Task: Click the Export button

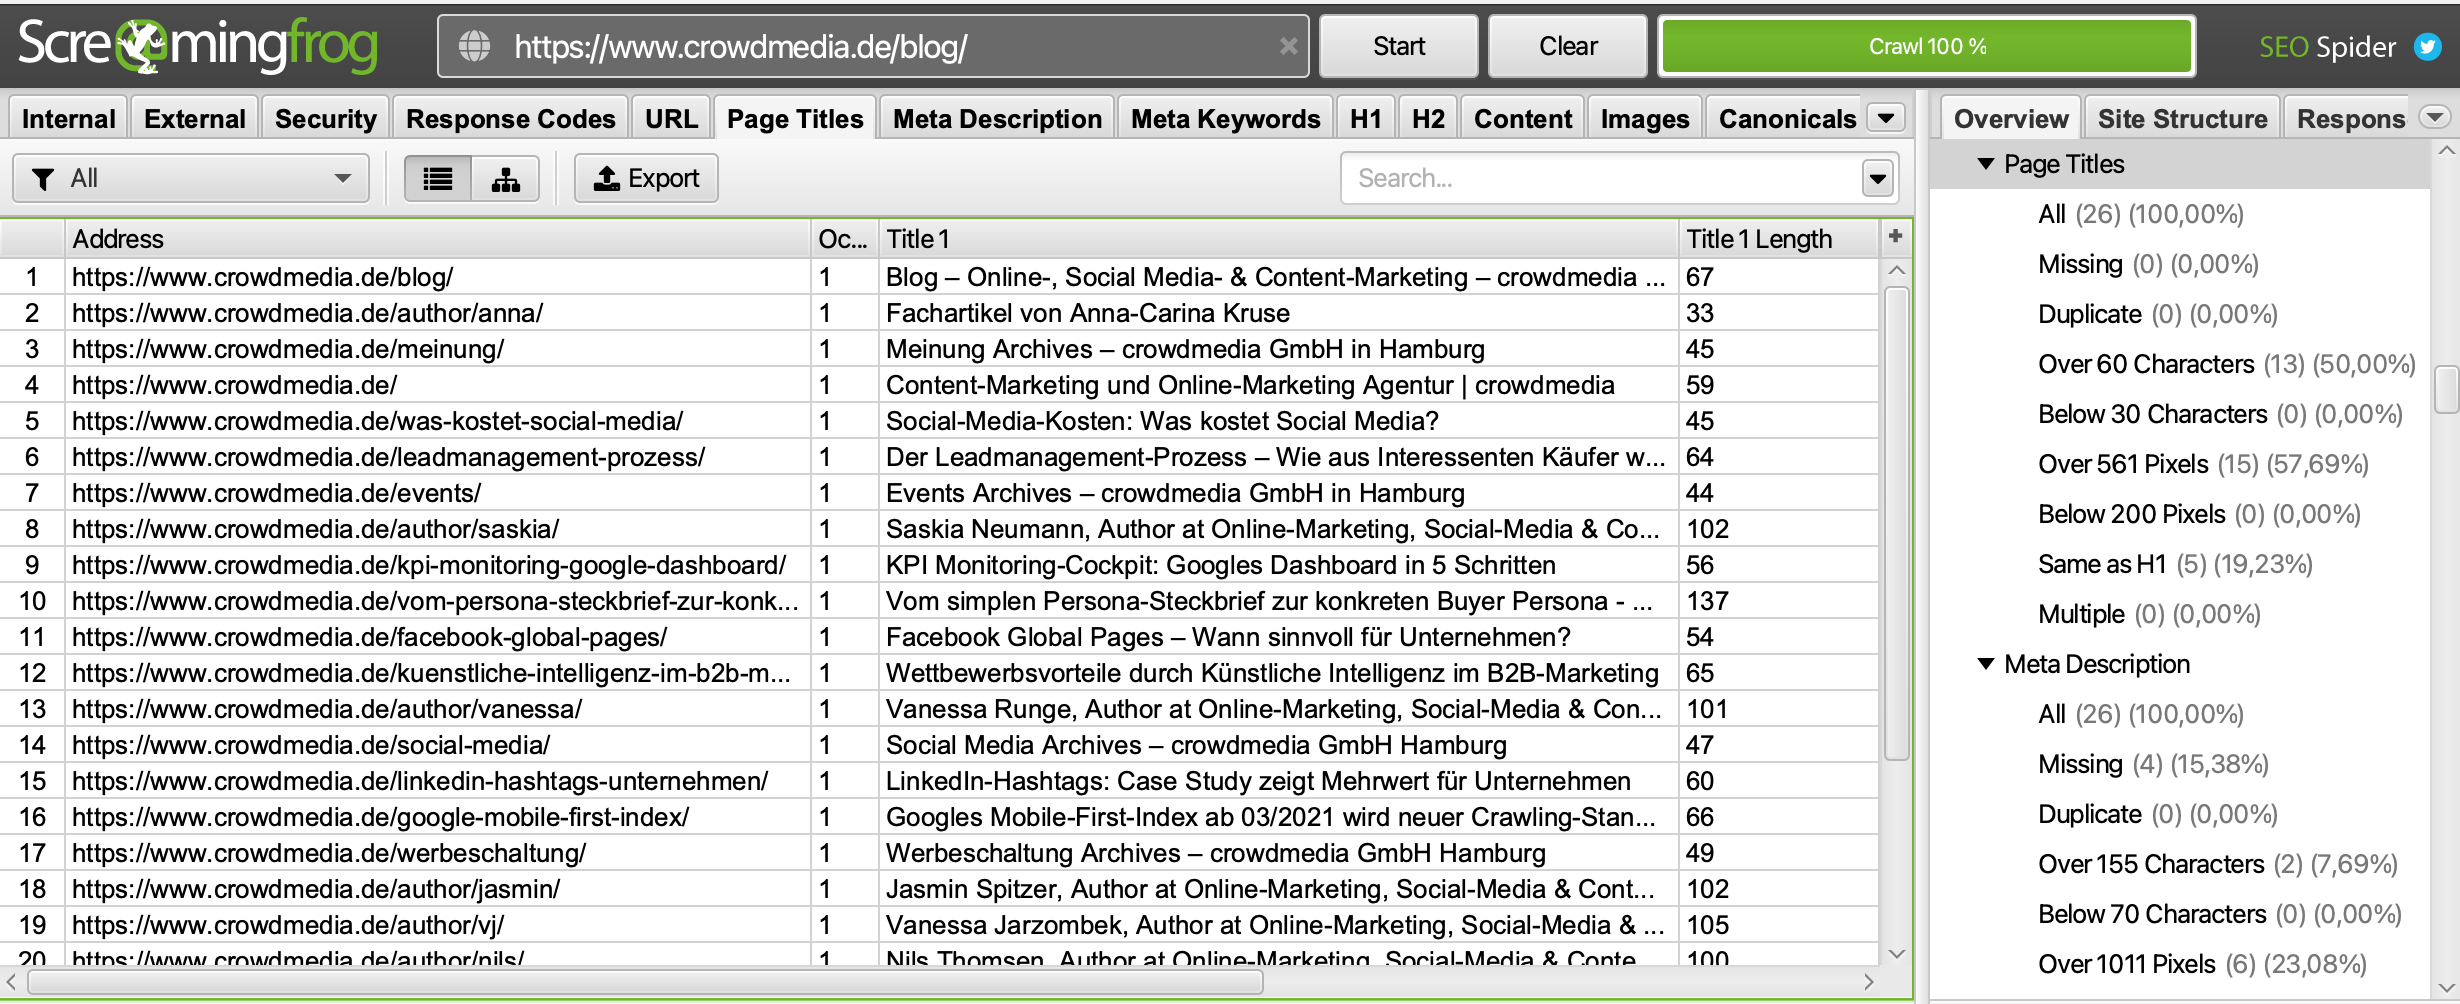Action: coord(646,179)
